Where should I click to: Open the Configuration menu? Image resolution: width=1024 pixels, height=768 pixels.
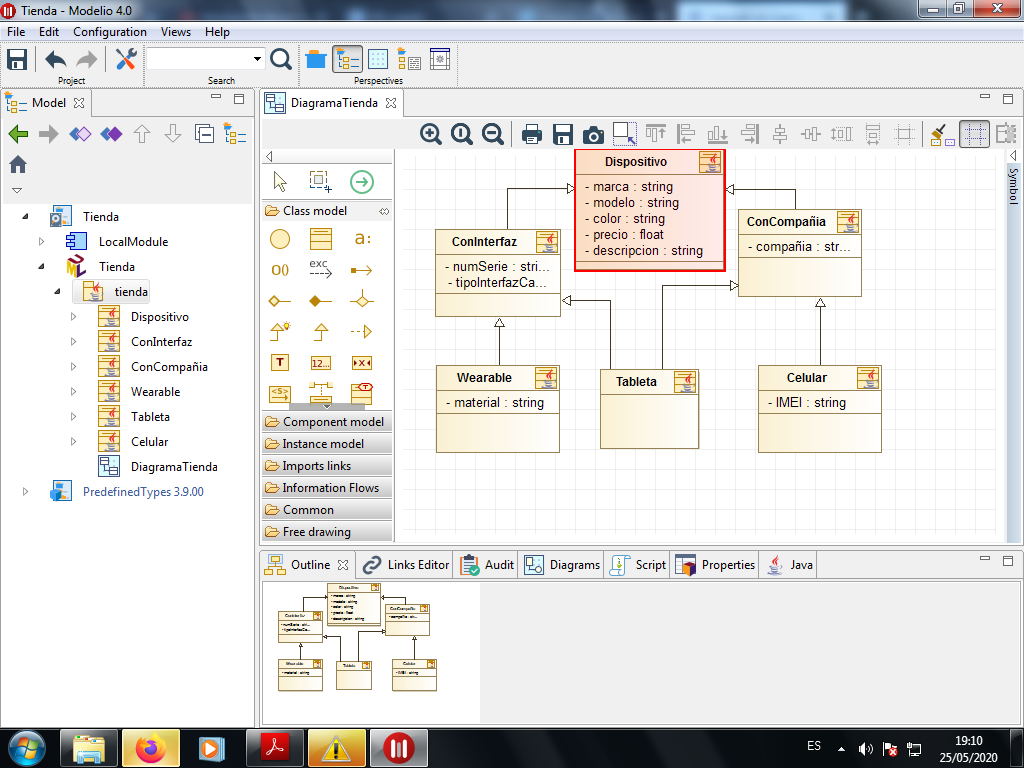[x=110, y=31]
